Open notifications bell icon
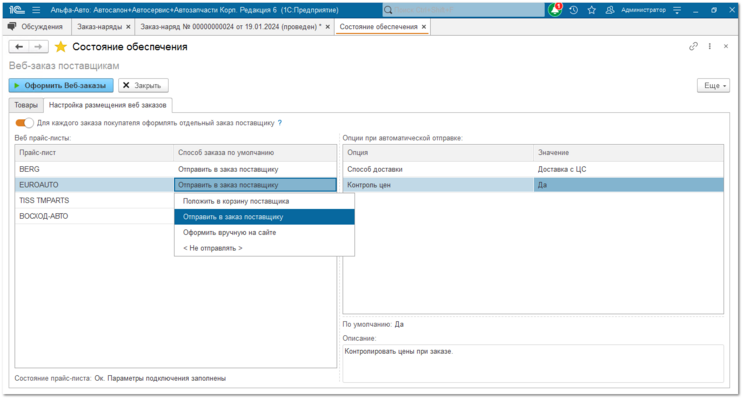The width and height of the screenshot is (743, 399). (x=555, y=10)
